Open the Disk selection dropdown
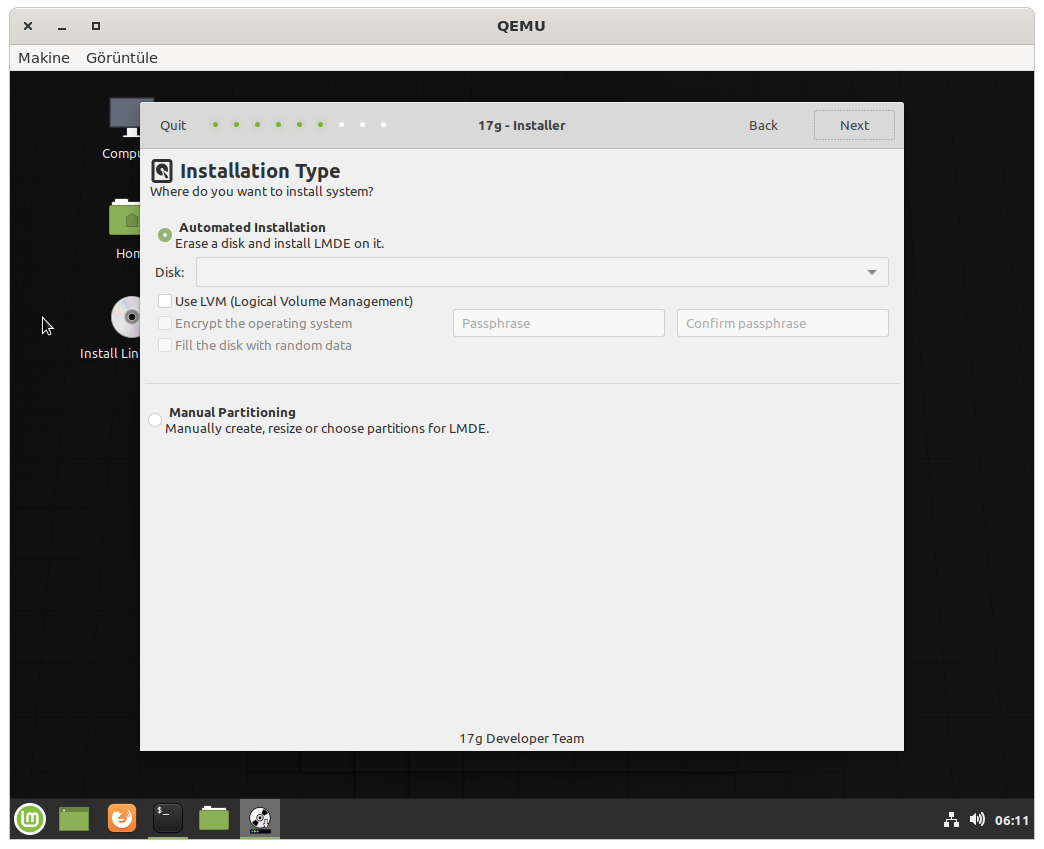This screenshot has height=849, width=1044. (542, 272)
